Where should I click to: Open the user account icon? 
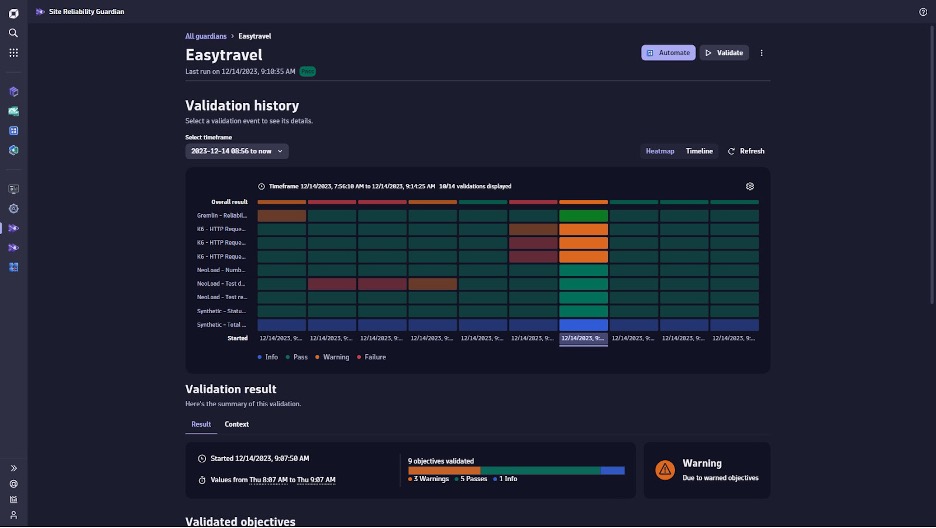13,515
